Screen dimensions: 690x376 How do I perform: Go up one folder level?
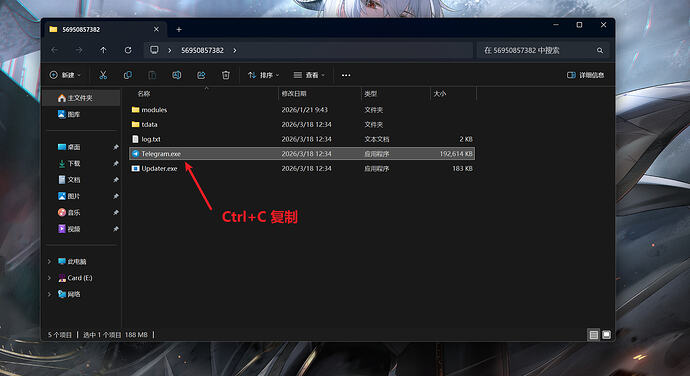pos(103,50)
